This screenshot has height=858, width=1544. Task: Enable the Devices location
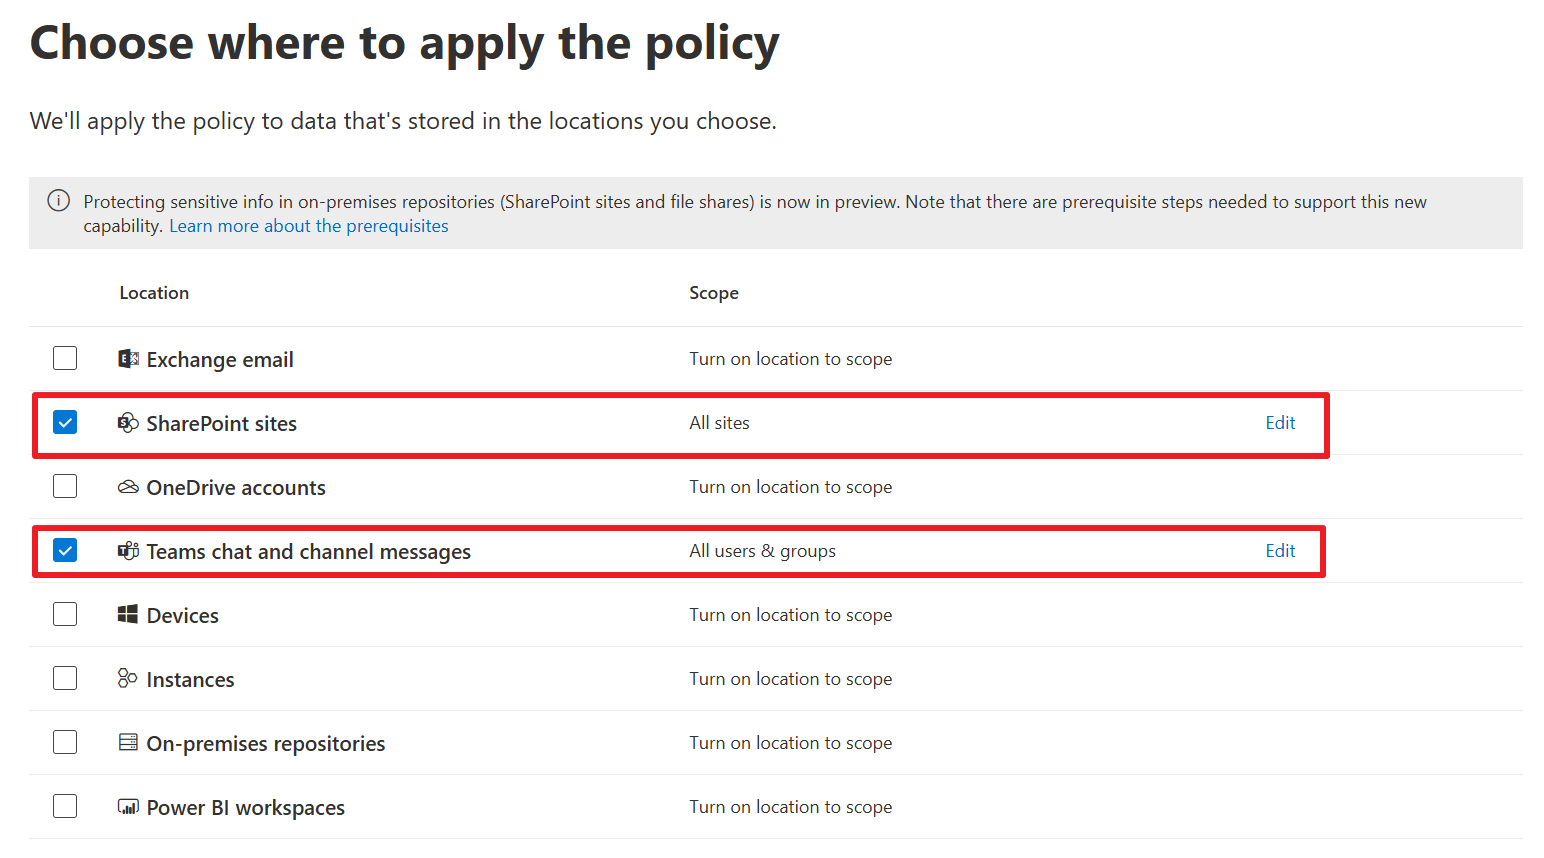[x=64, y=613]
